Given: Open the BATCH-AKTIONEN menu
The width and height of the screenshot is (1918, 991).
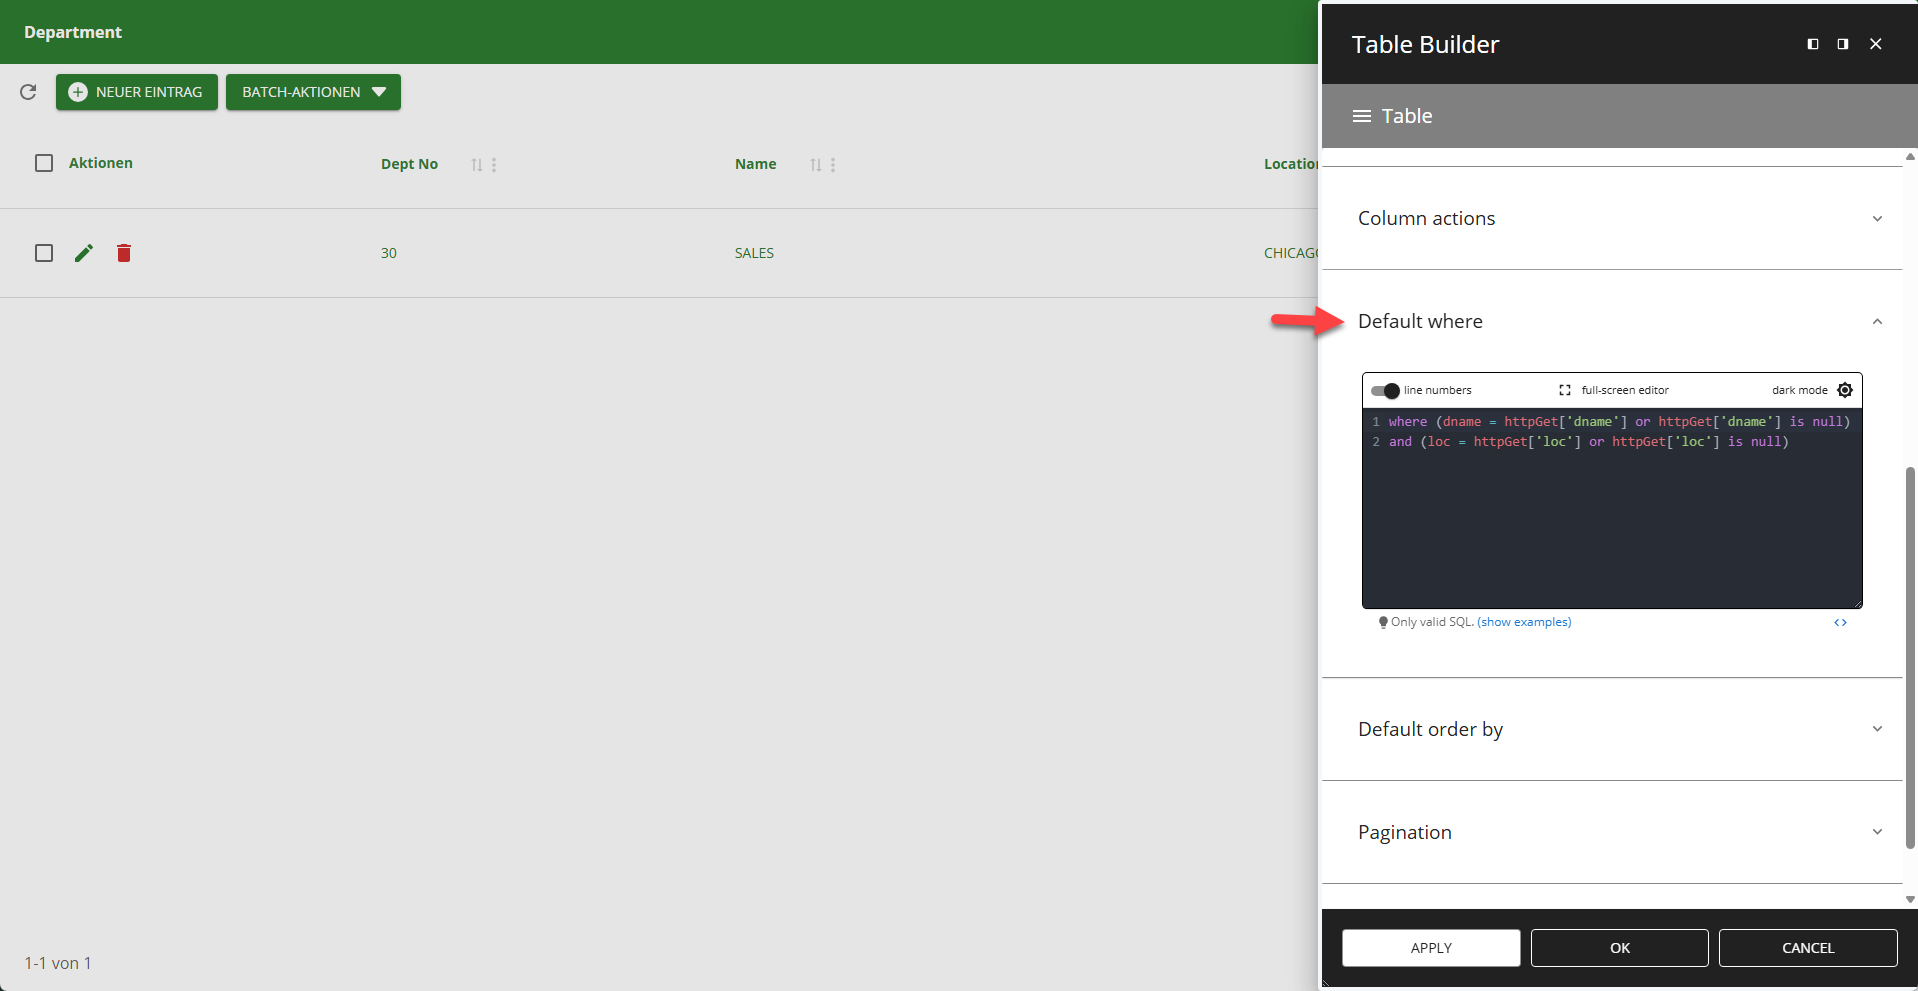Looking at the screenshot, I should 313,92.
